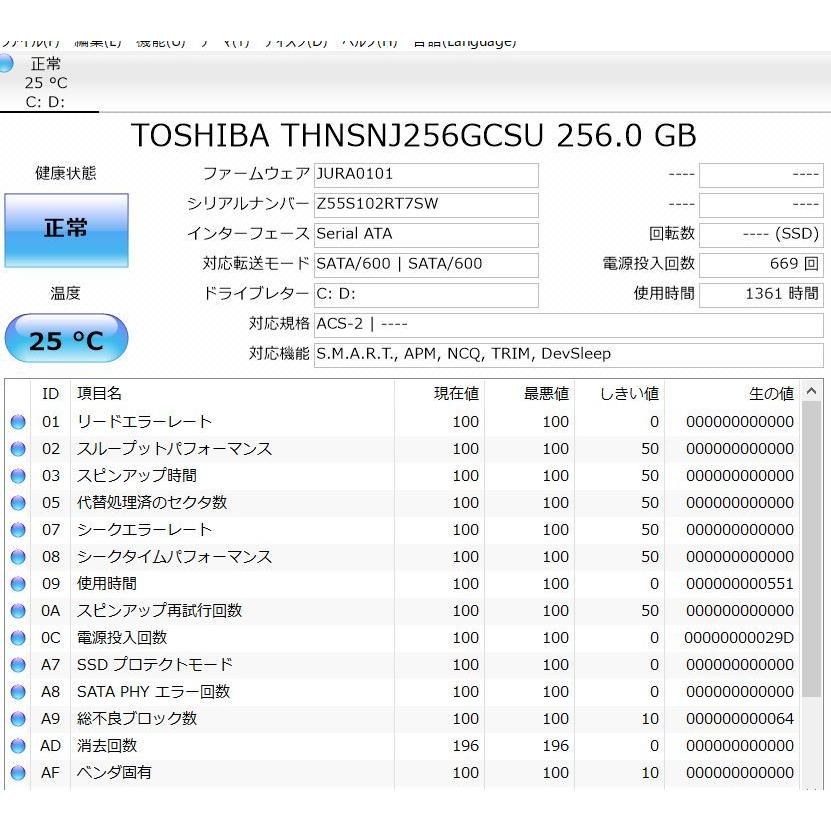Image resolution: width=831 pixels, height=831 pixels.
Task: Click the status icon for SSD プロテクトモード
Action: point(18,664)
